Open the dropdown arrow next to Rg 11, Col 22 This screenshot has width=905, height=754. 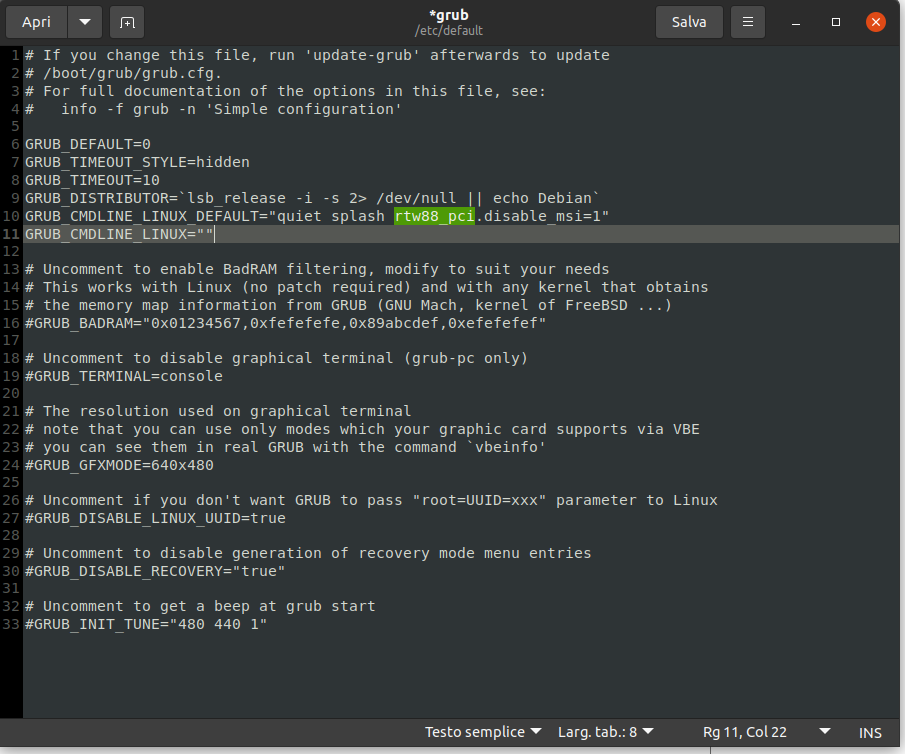825,731
